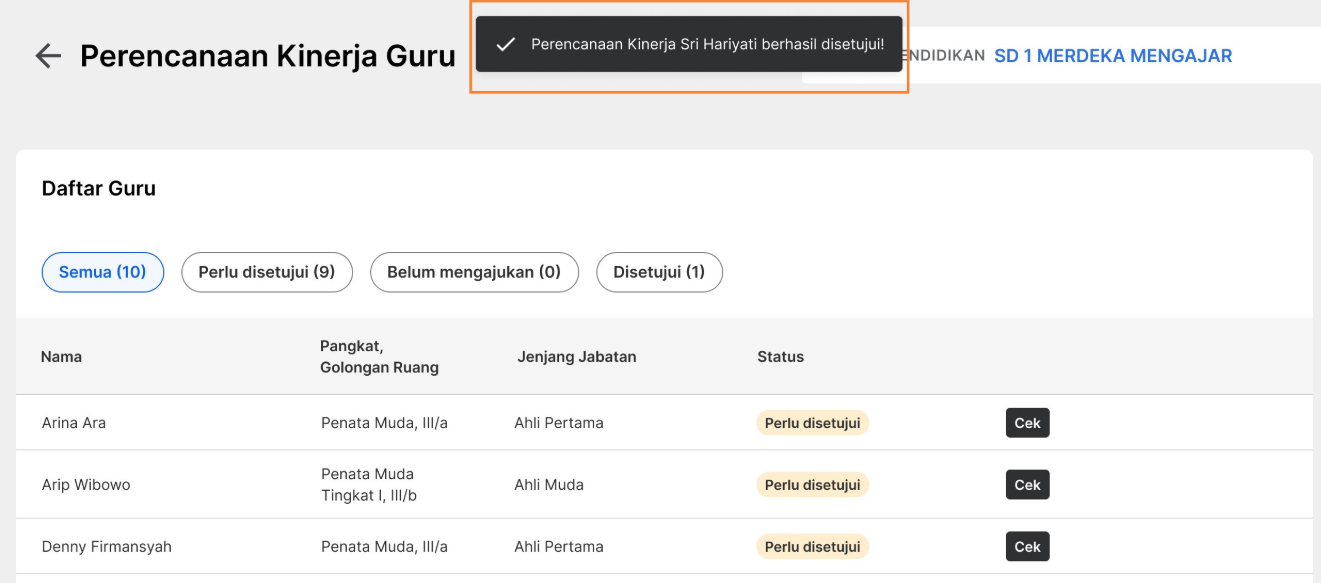Click the back arrow icon

48,56
